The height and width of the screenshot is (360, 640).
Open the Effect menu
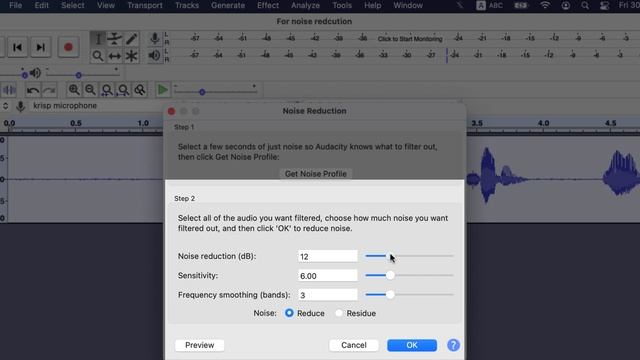click(268, 5)
